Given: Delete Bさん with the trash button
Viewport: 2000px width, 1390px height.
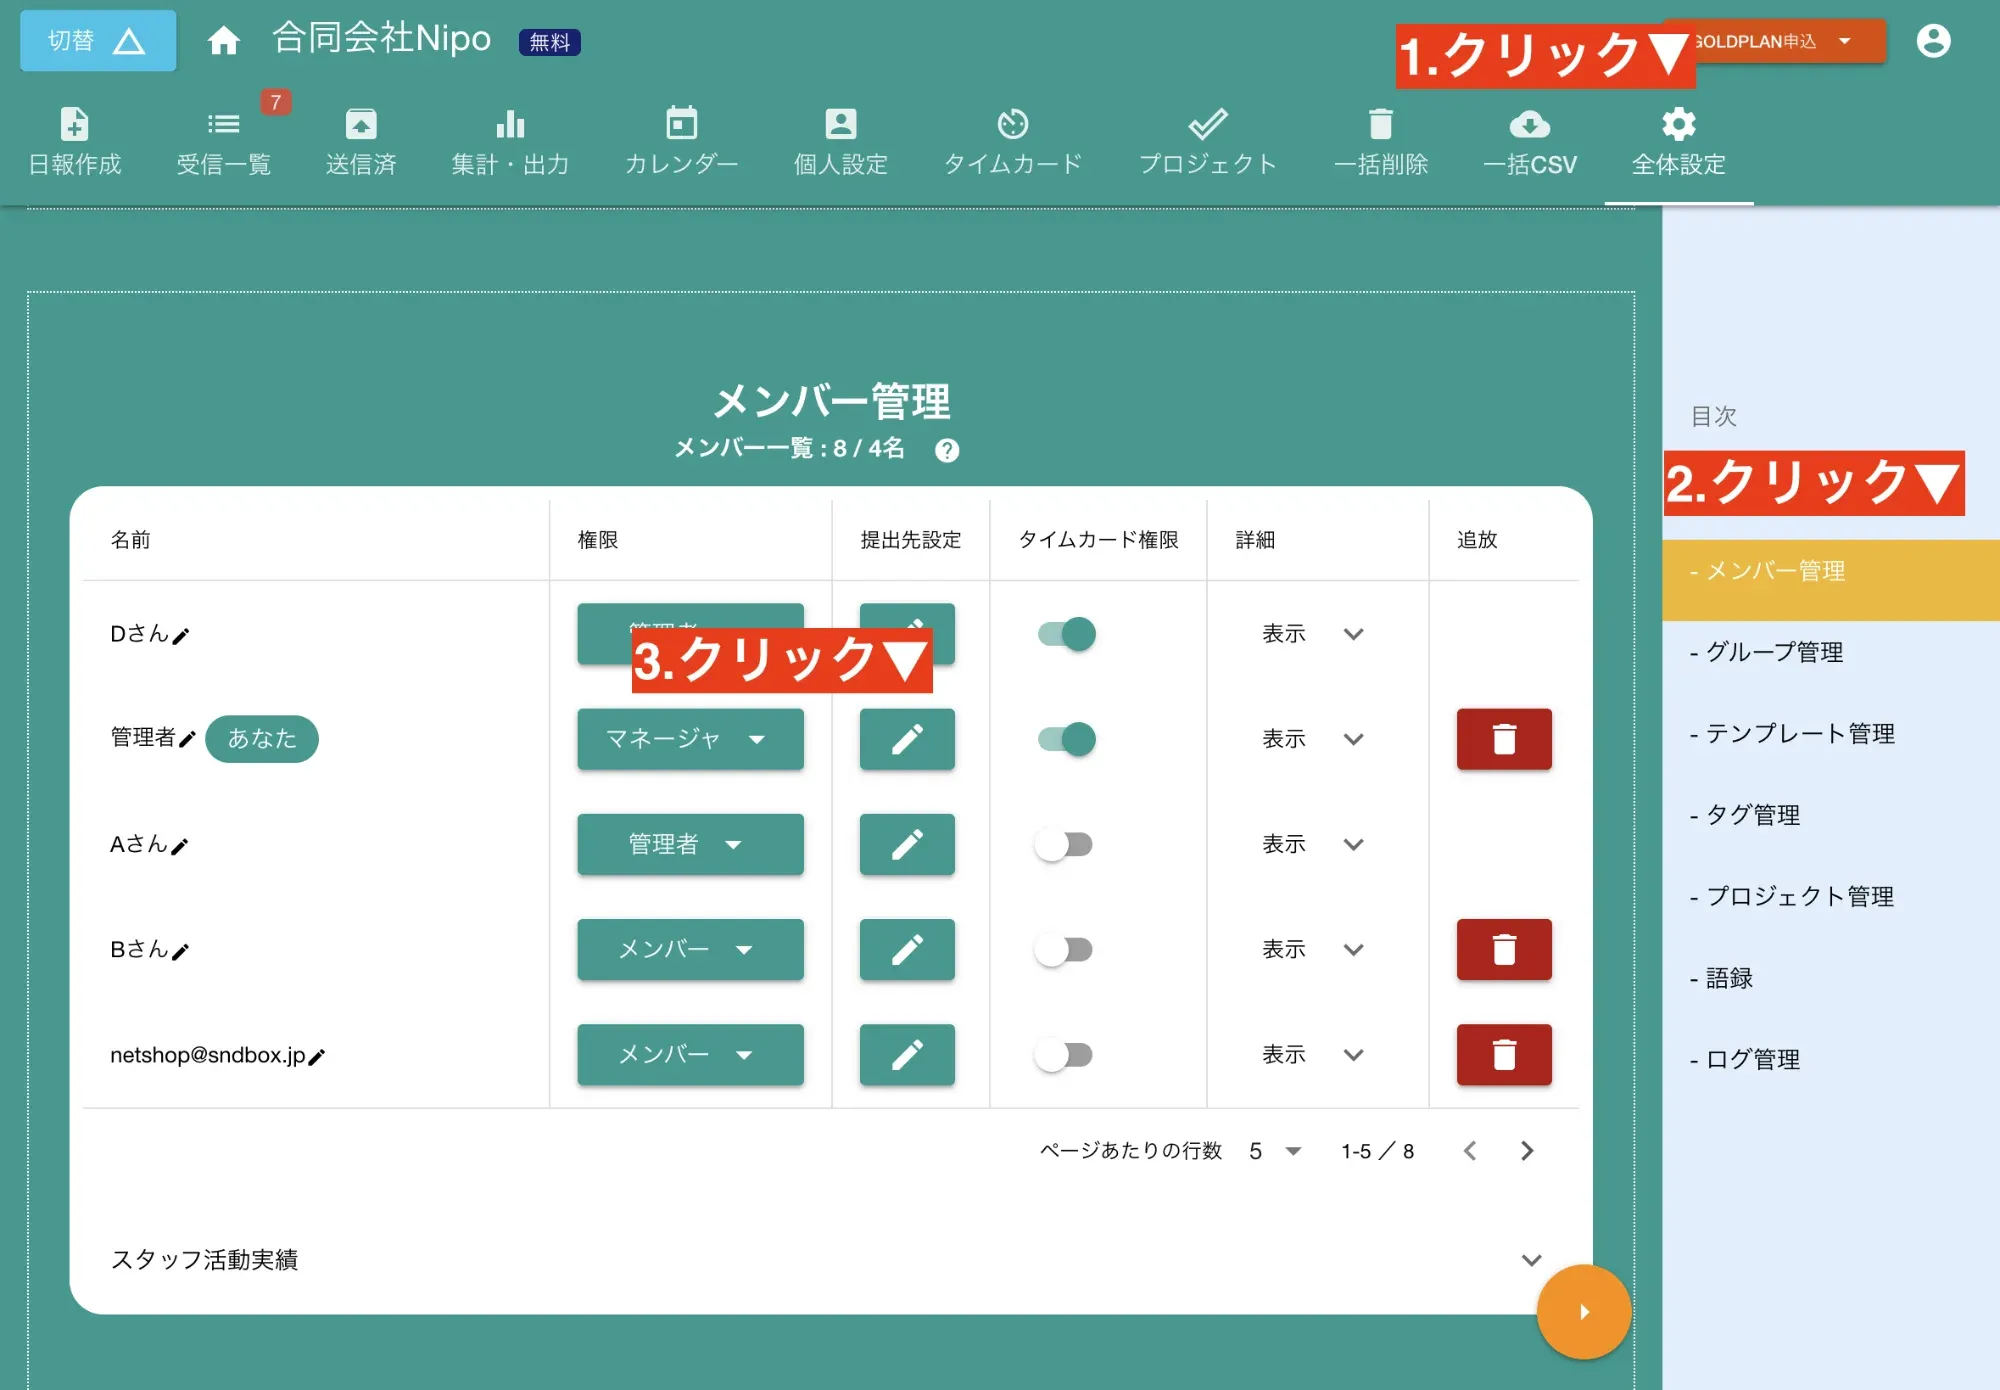Looking at the screenshot, I should [x=1504, y=950].
